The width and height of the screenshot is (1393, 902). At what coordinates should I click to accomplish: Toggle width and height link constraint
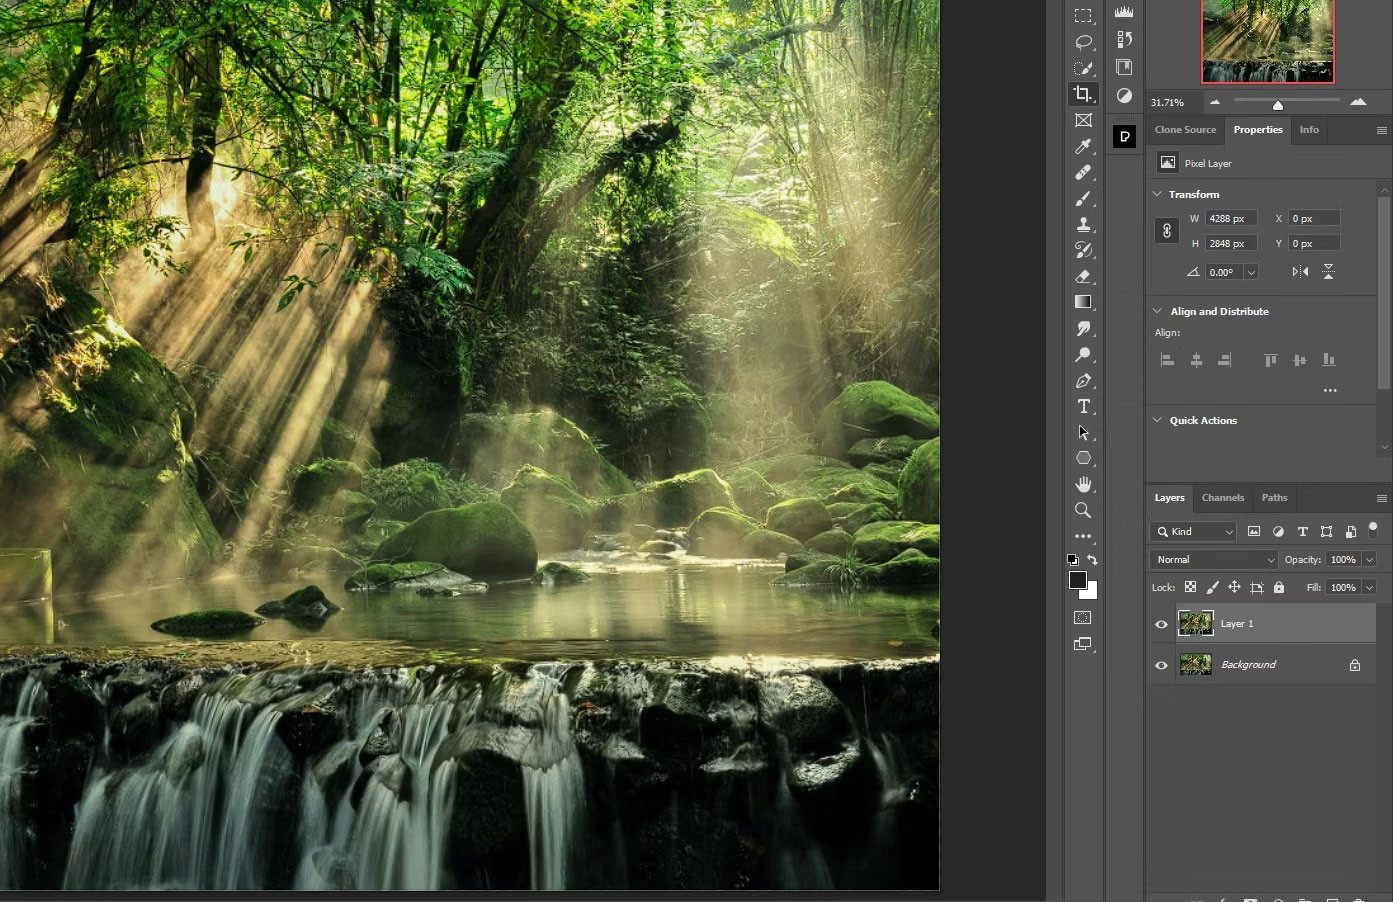pos(1166,231)
